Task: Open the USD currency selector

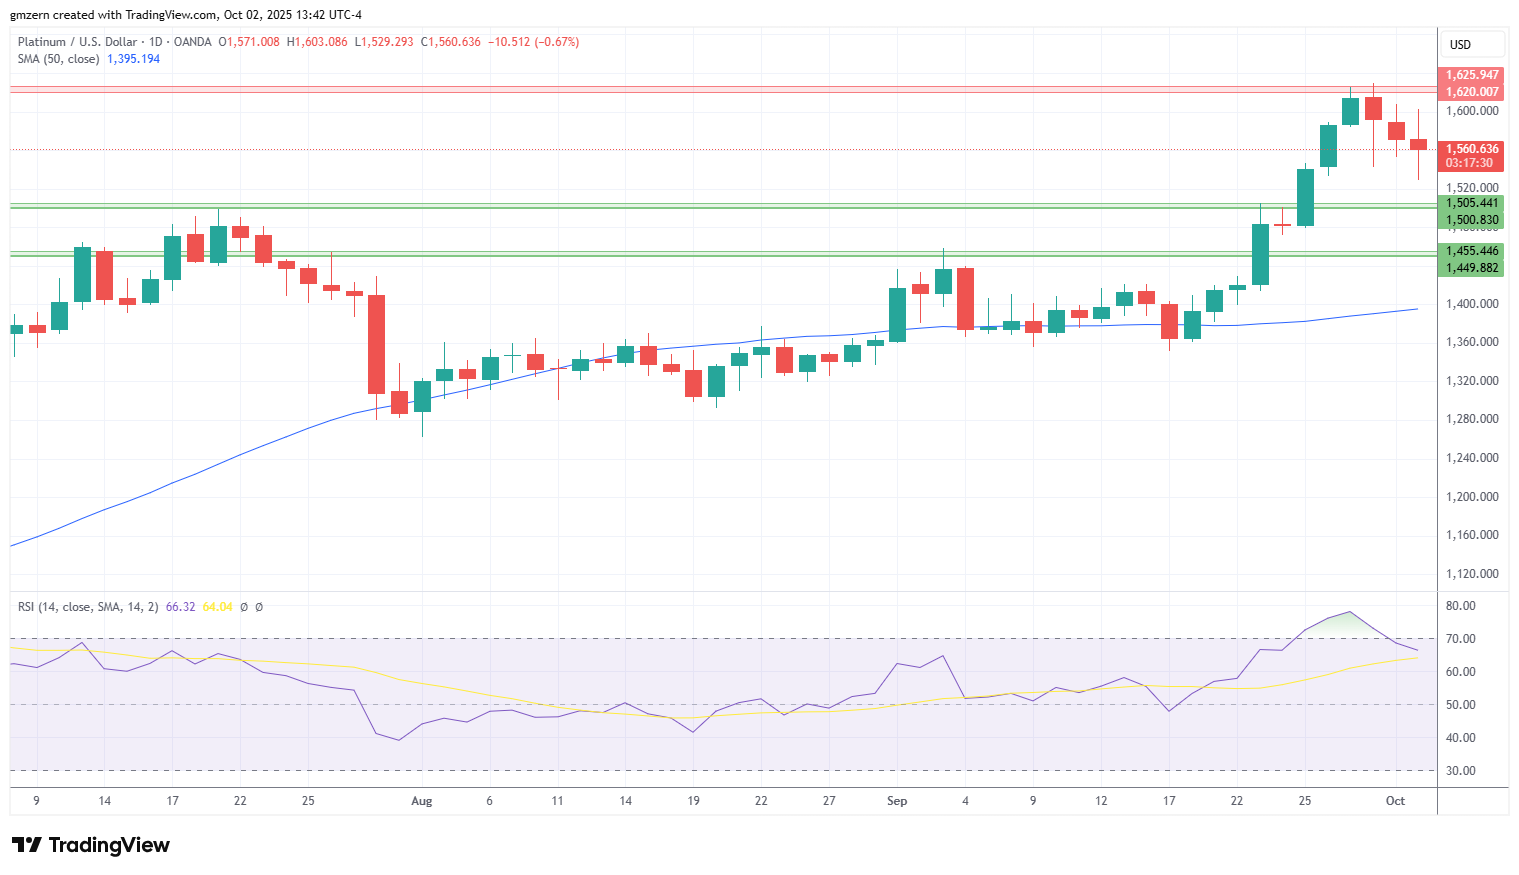Action: click(x=1472, y=44)
